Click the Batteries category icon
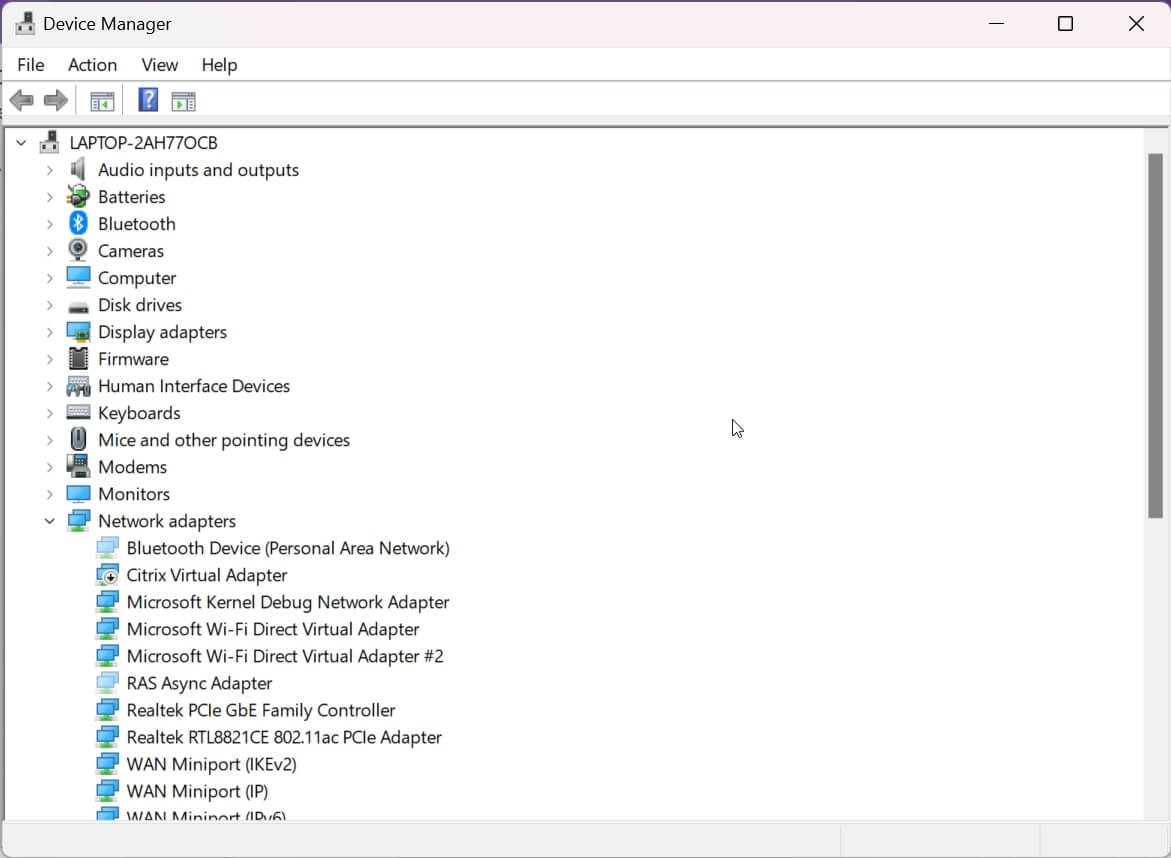The width and height of the screenshot is (1171, 858). [78, 196]
